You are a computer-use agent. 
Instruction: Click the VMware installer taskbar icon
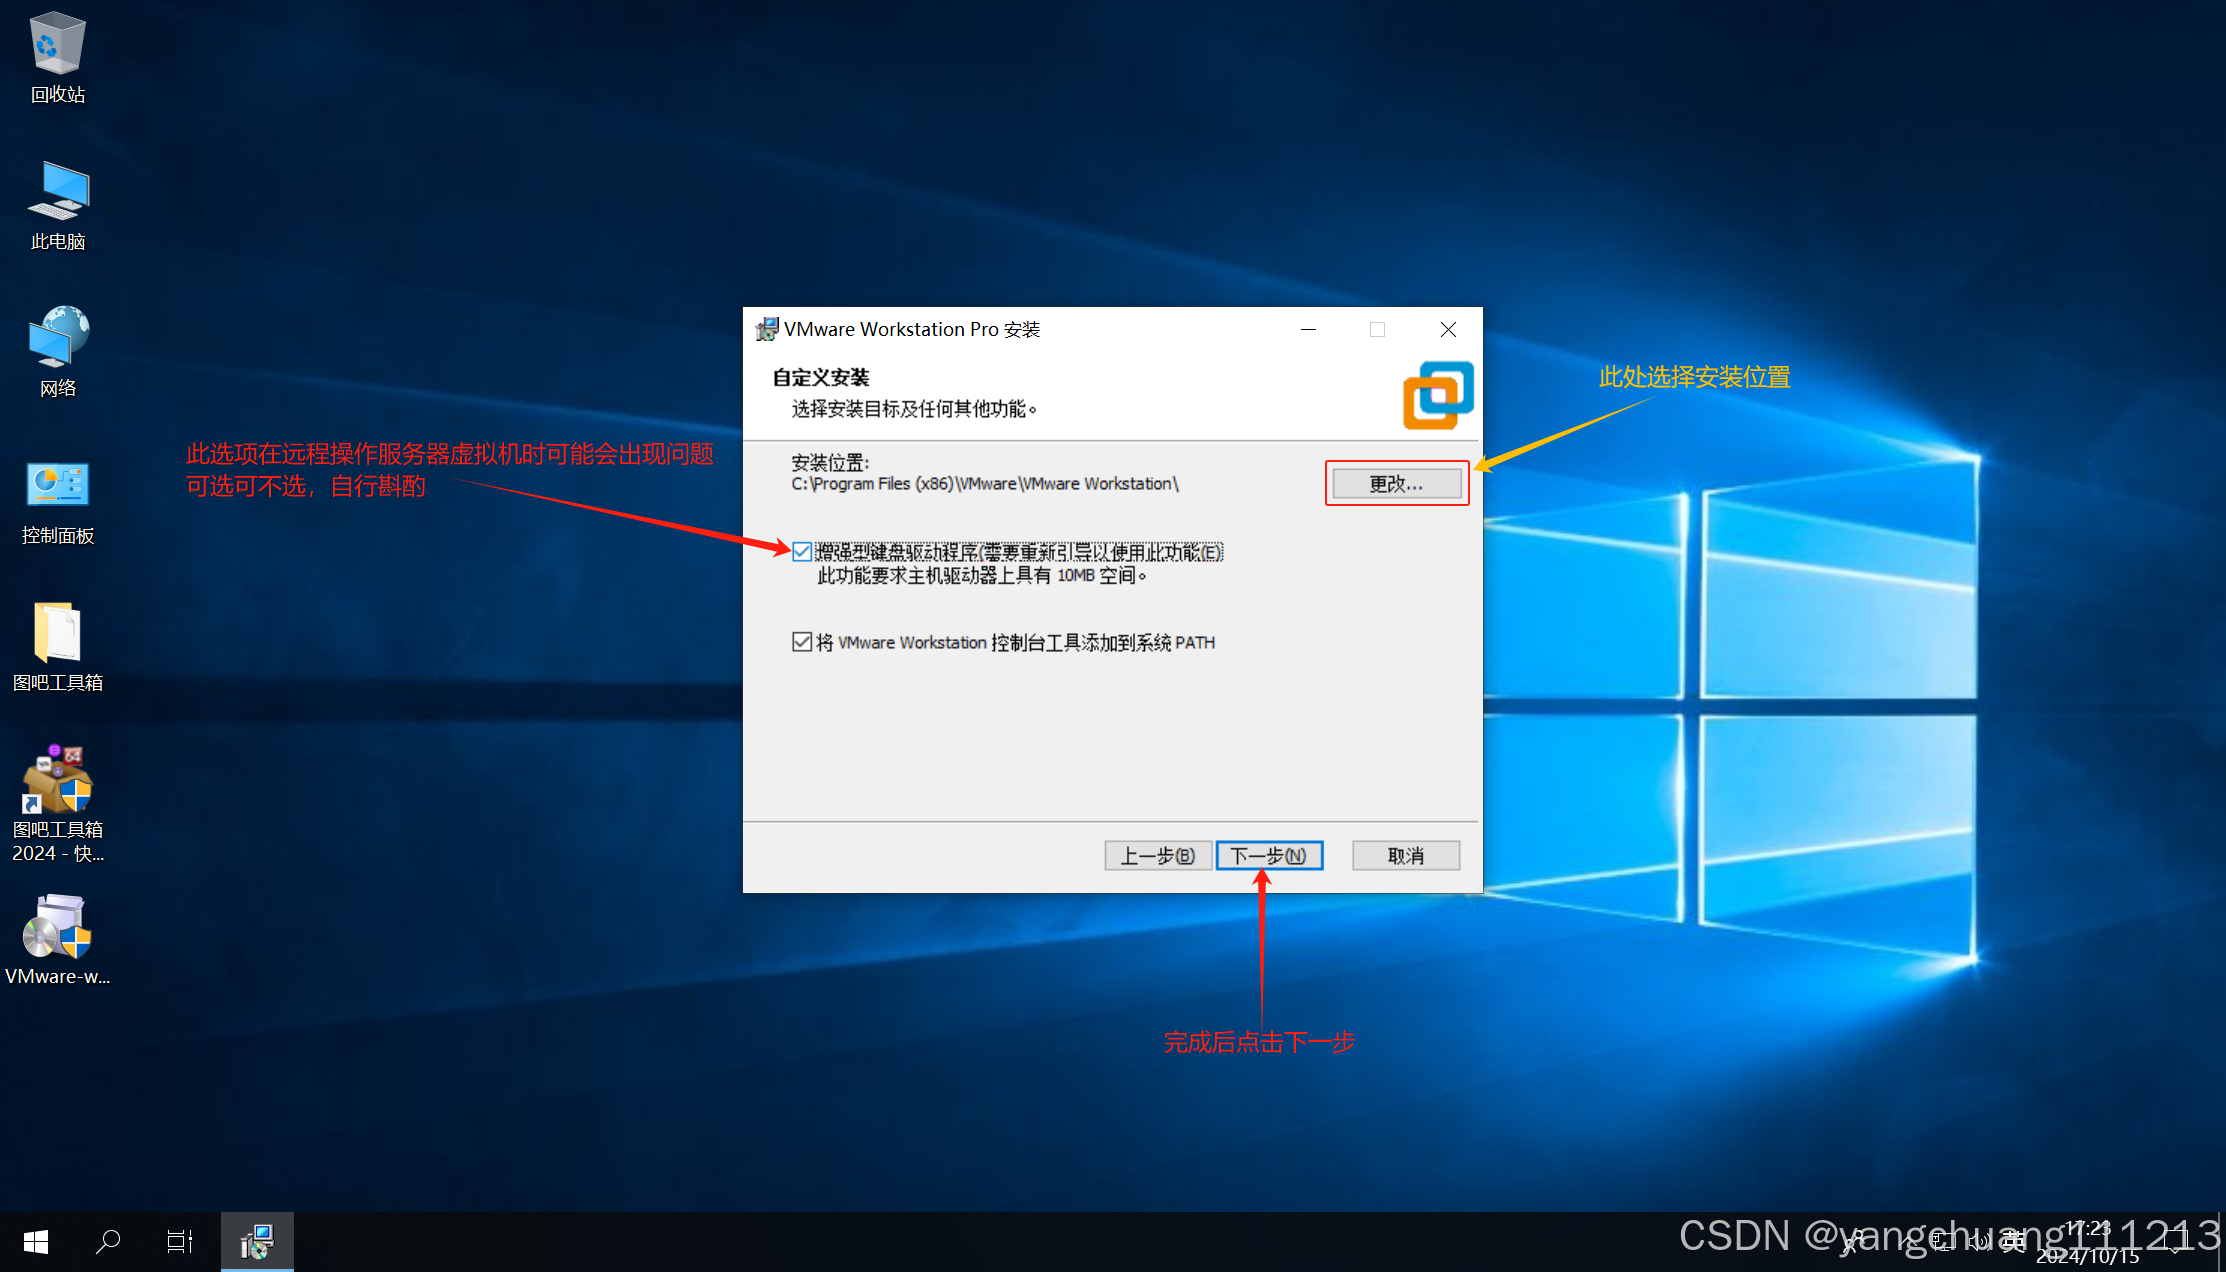tap(257, 1242)
